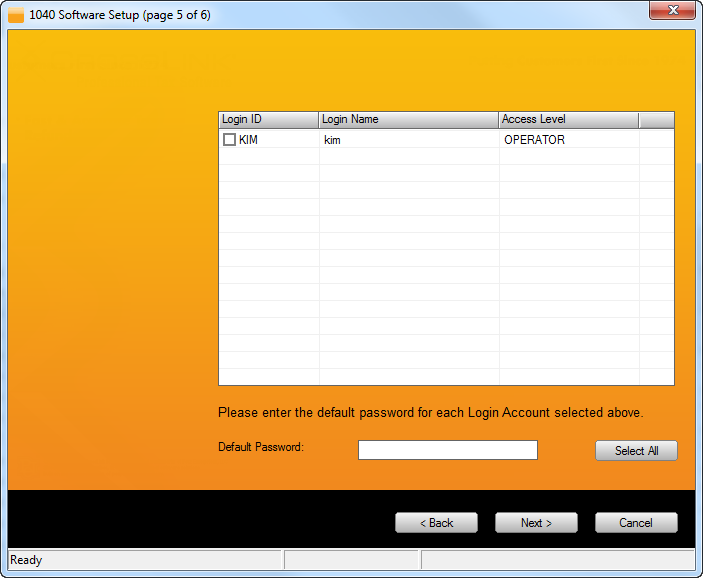
Task: Close the 1040 Software Setup window
Action: (x=672, y=12)
